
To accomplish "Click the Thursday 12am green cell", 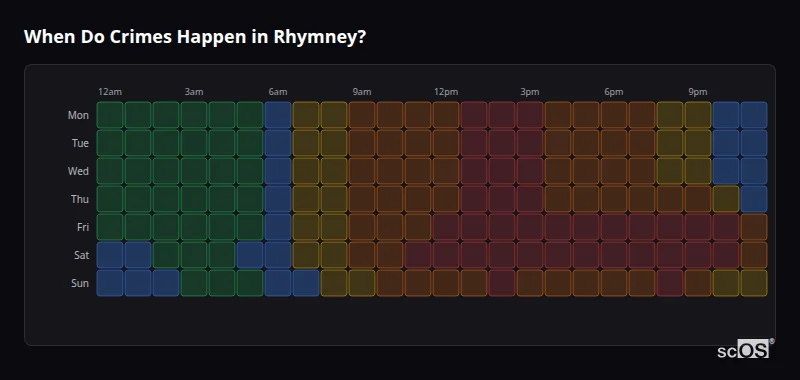I will [110, 199].
